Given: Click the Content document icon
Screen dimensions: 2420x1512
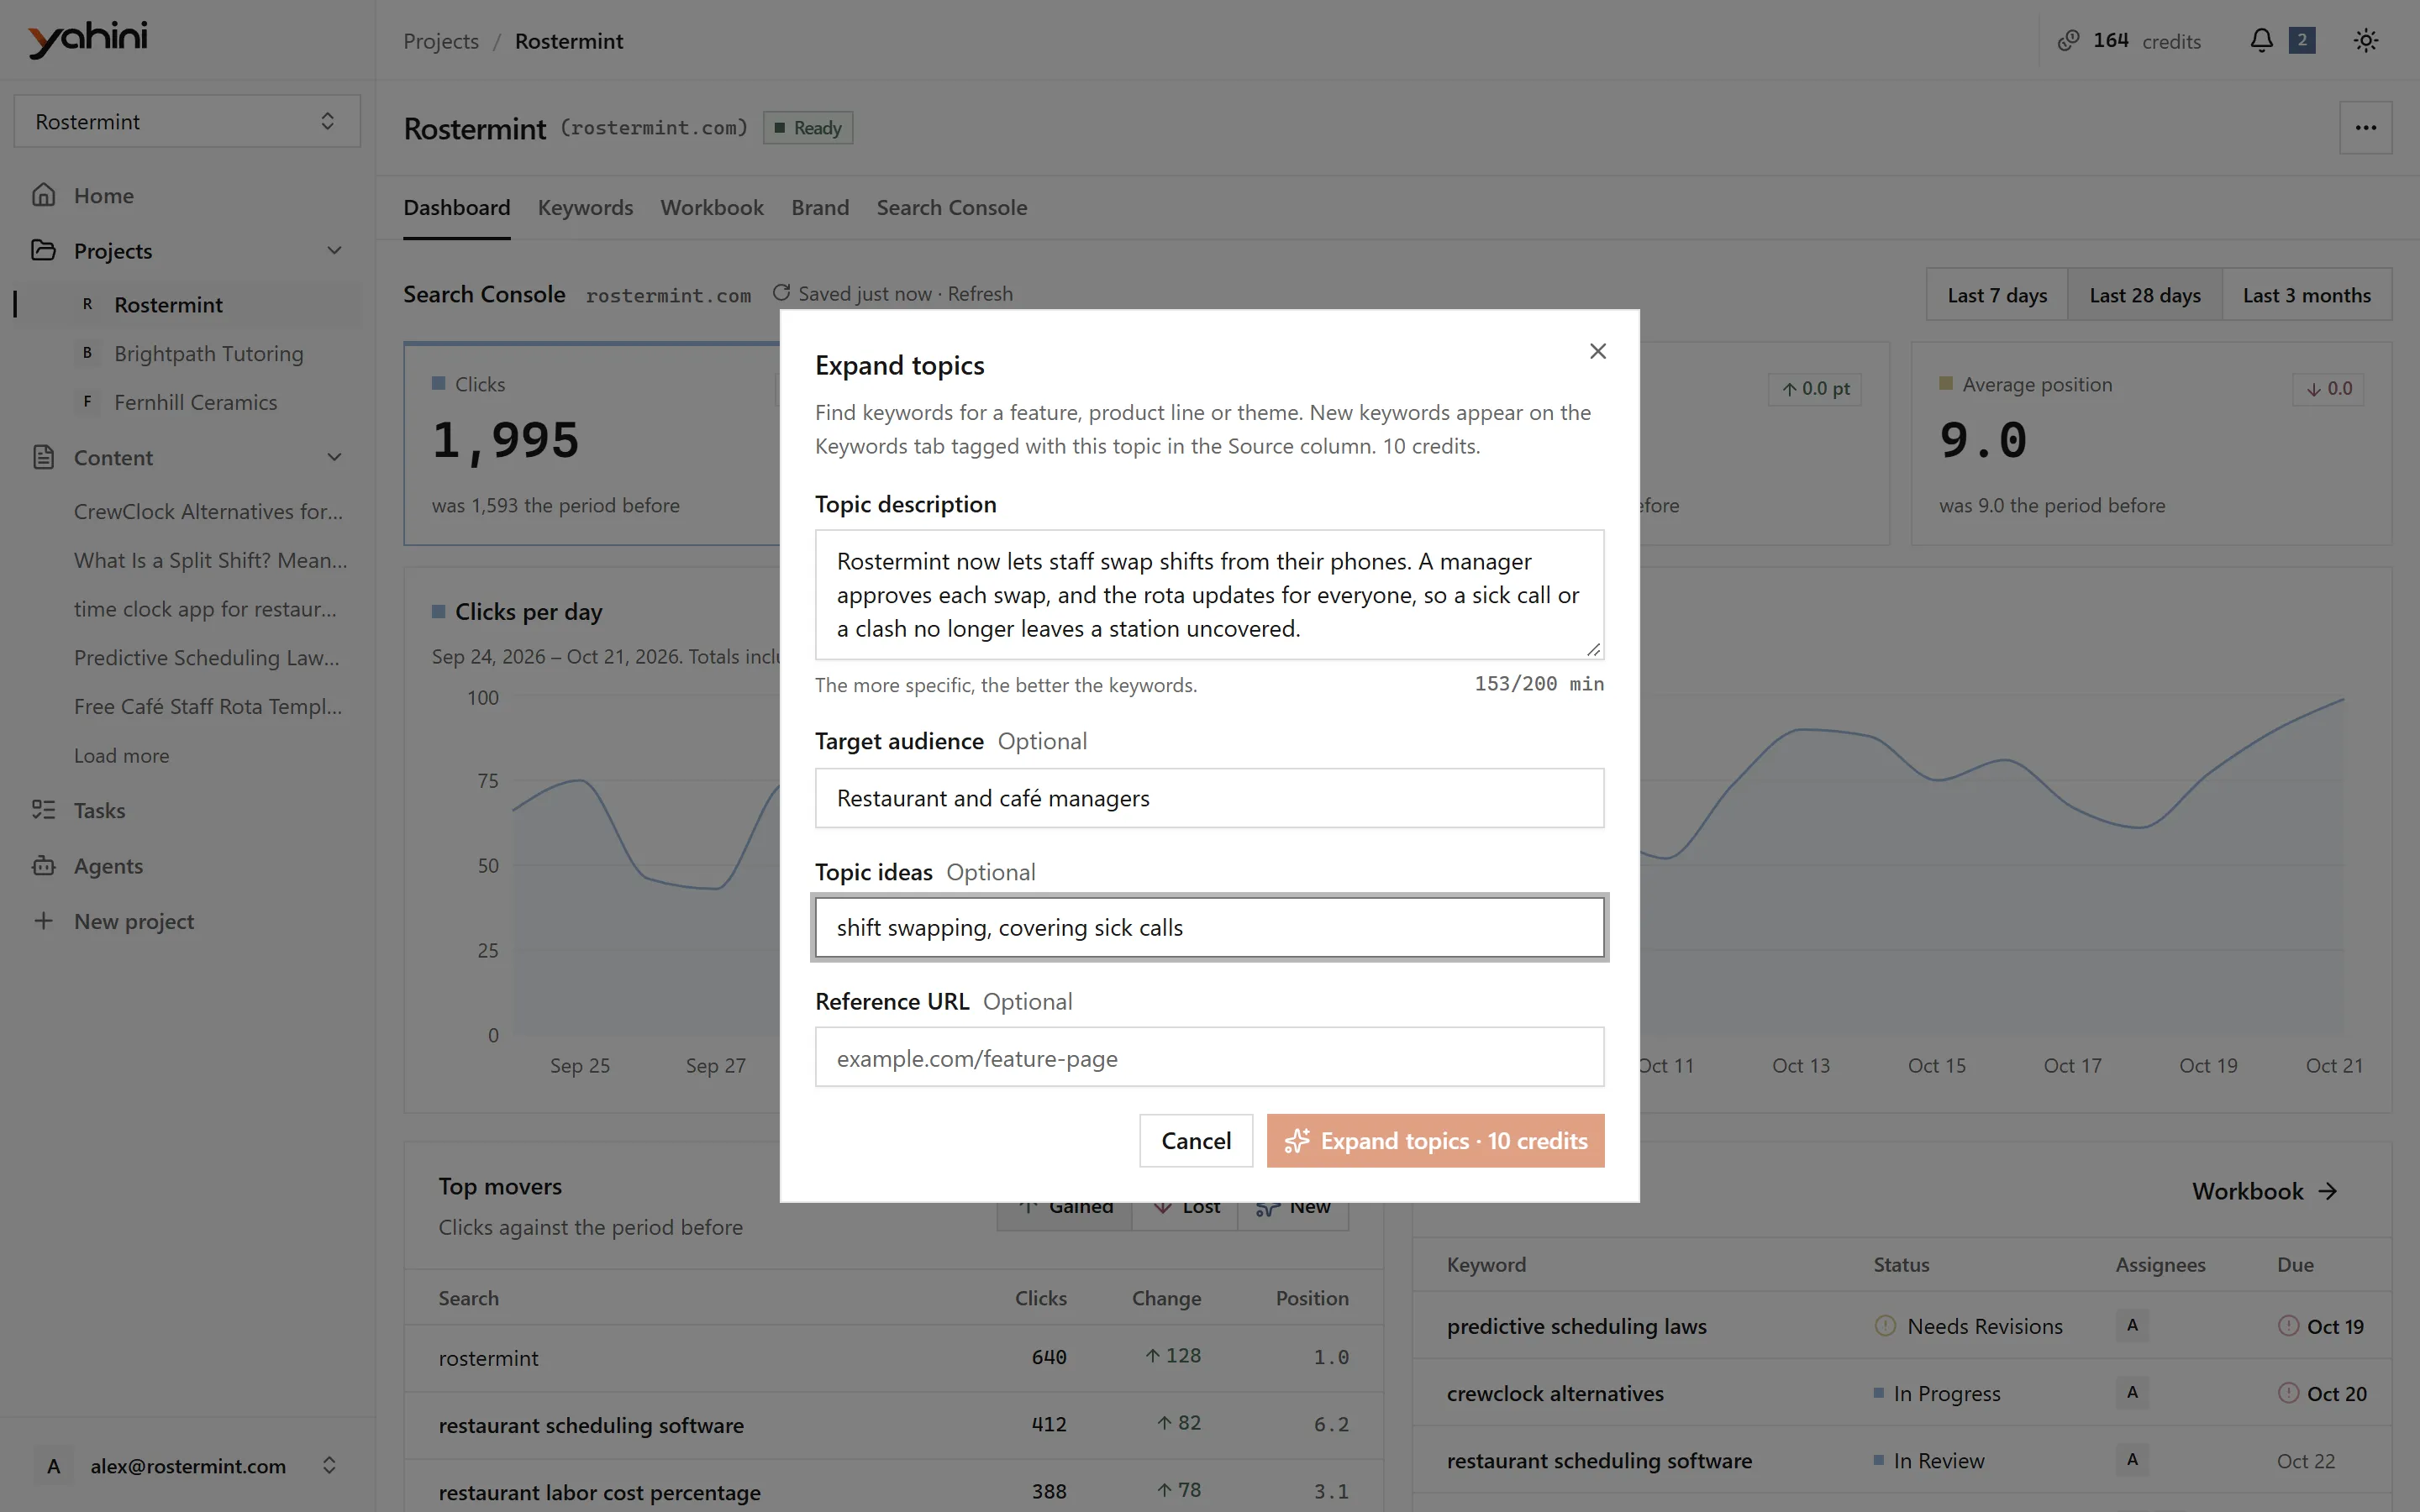Looking at the screenshot, I should pos(43,457).
